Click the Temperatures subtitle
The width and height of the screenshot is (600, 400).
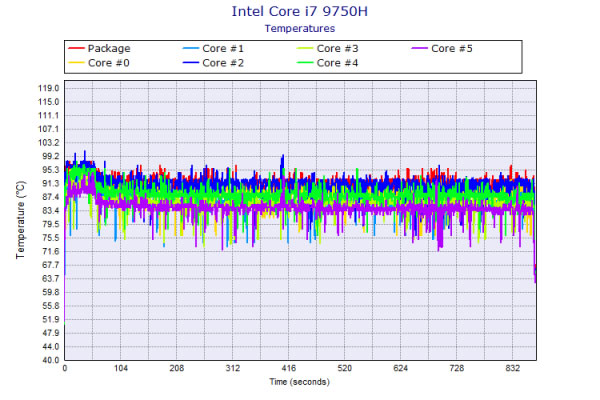300,29
